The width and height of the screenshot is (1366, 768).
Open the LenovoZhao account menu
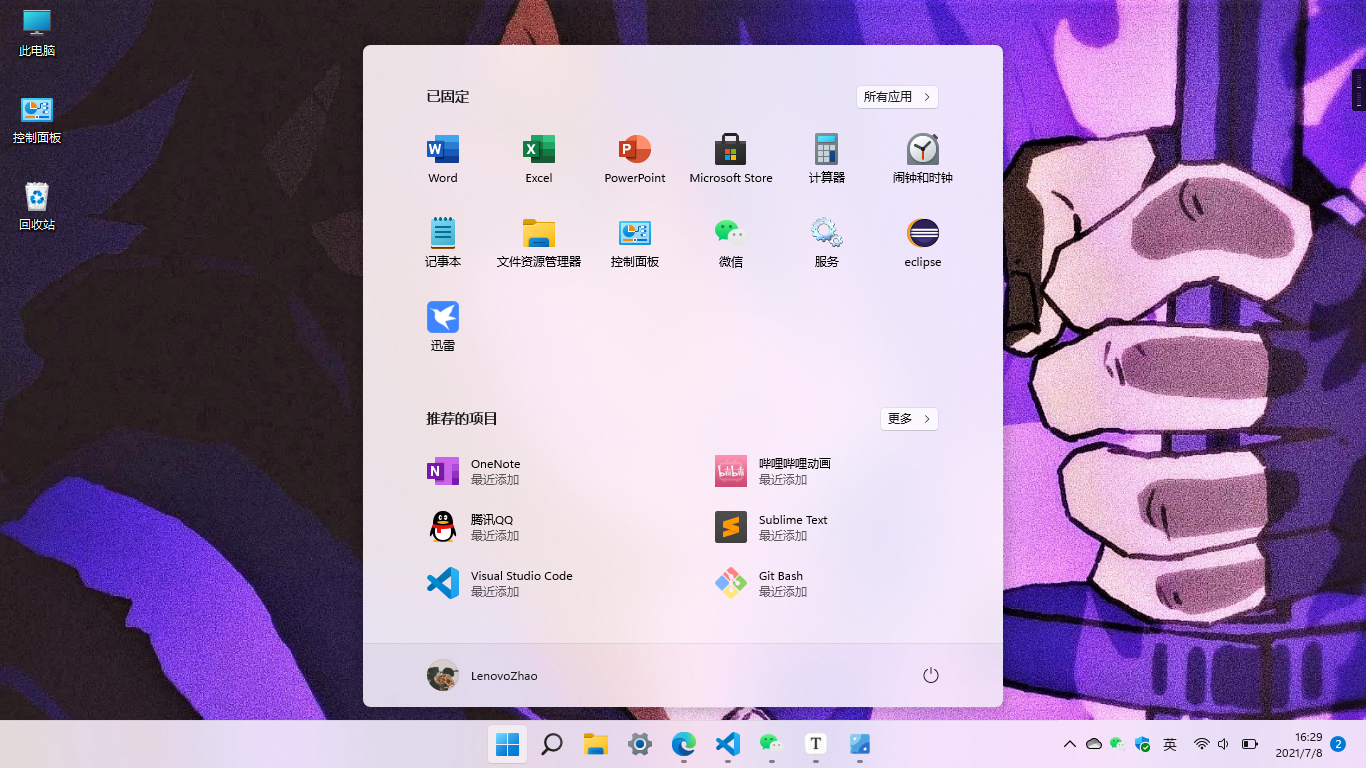[483, 676]
